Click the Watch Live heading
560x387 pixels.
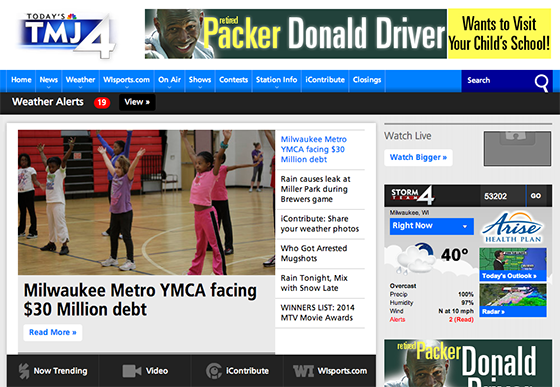coord(408,136)
